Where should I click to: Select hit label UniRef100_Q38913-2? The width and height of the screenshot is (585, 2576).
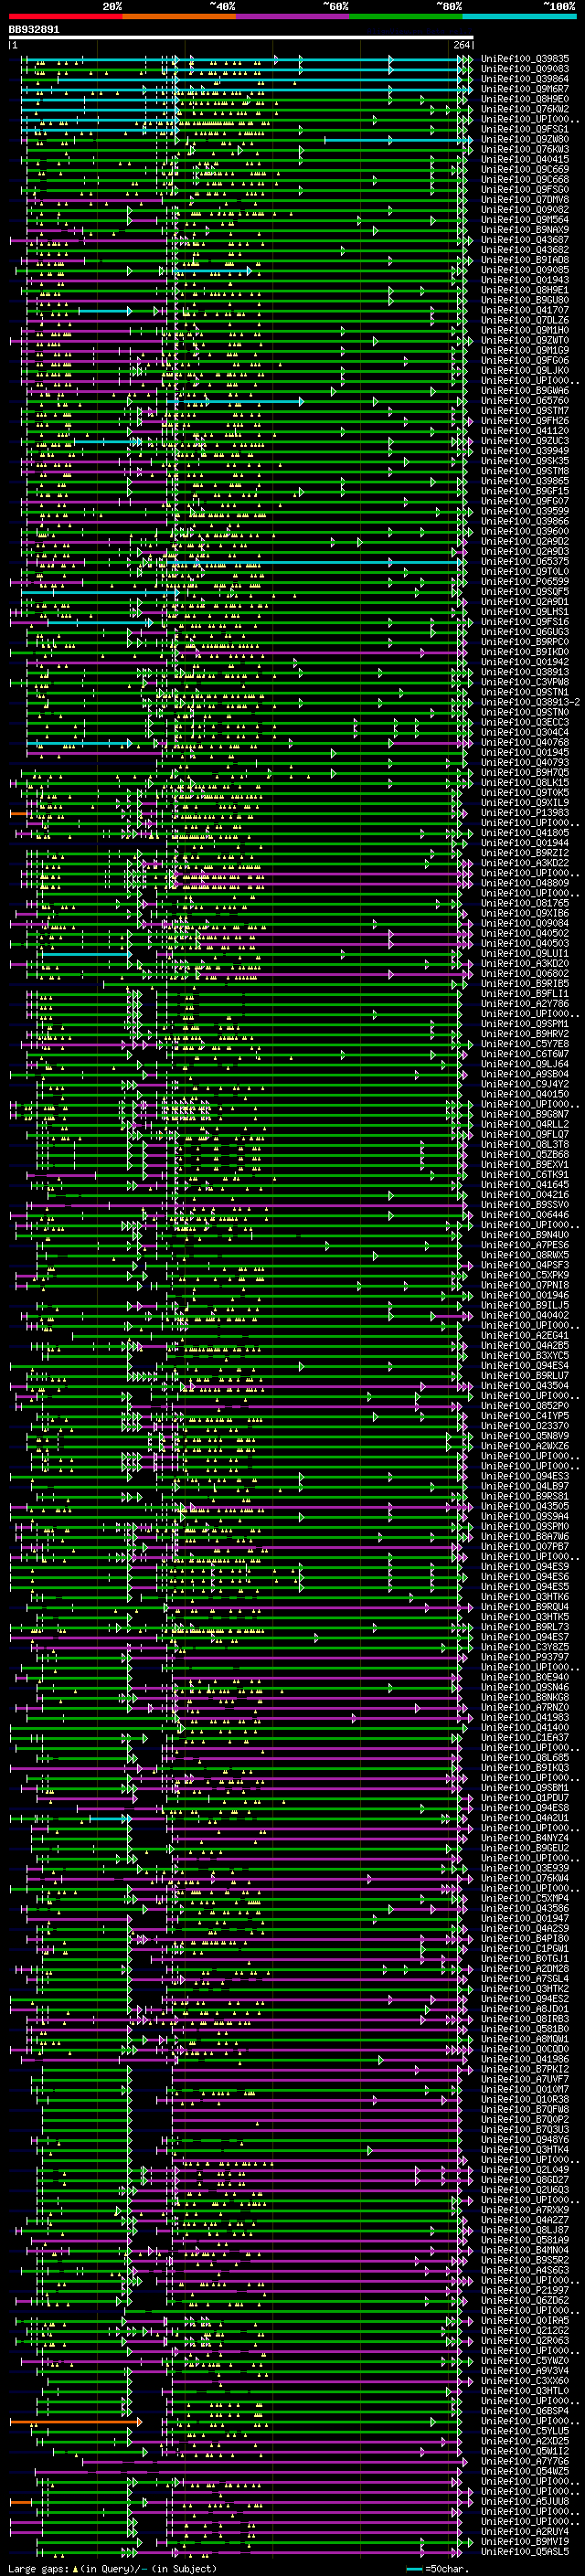point(530,702)
